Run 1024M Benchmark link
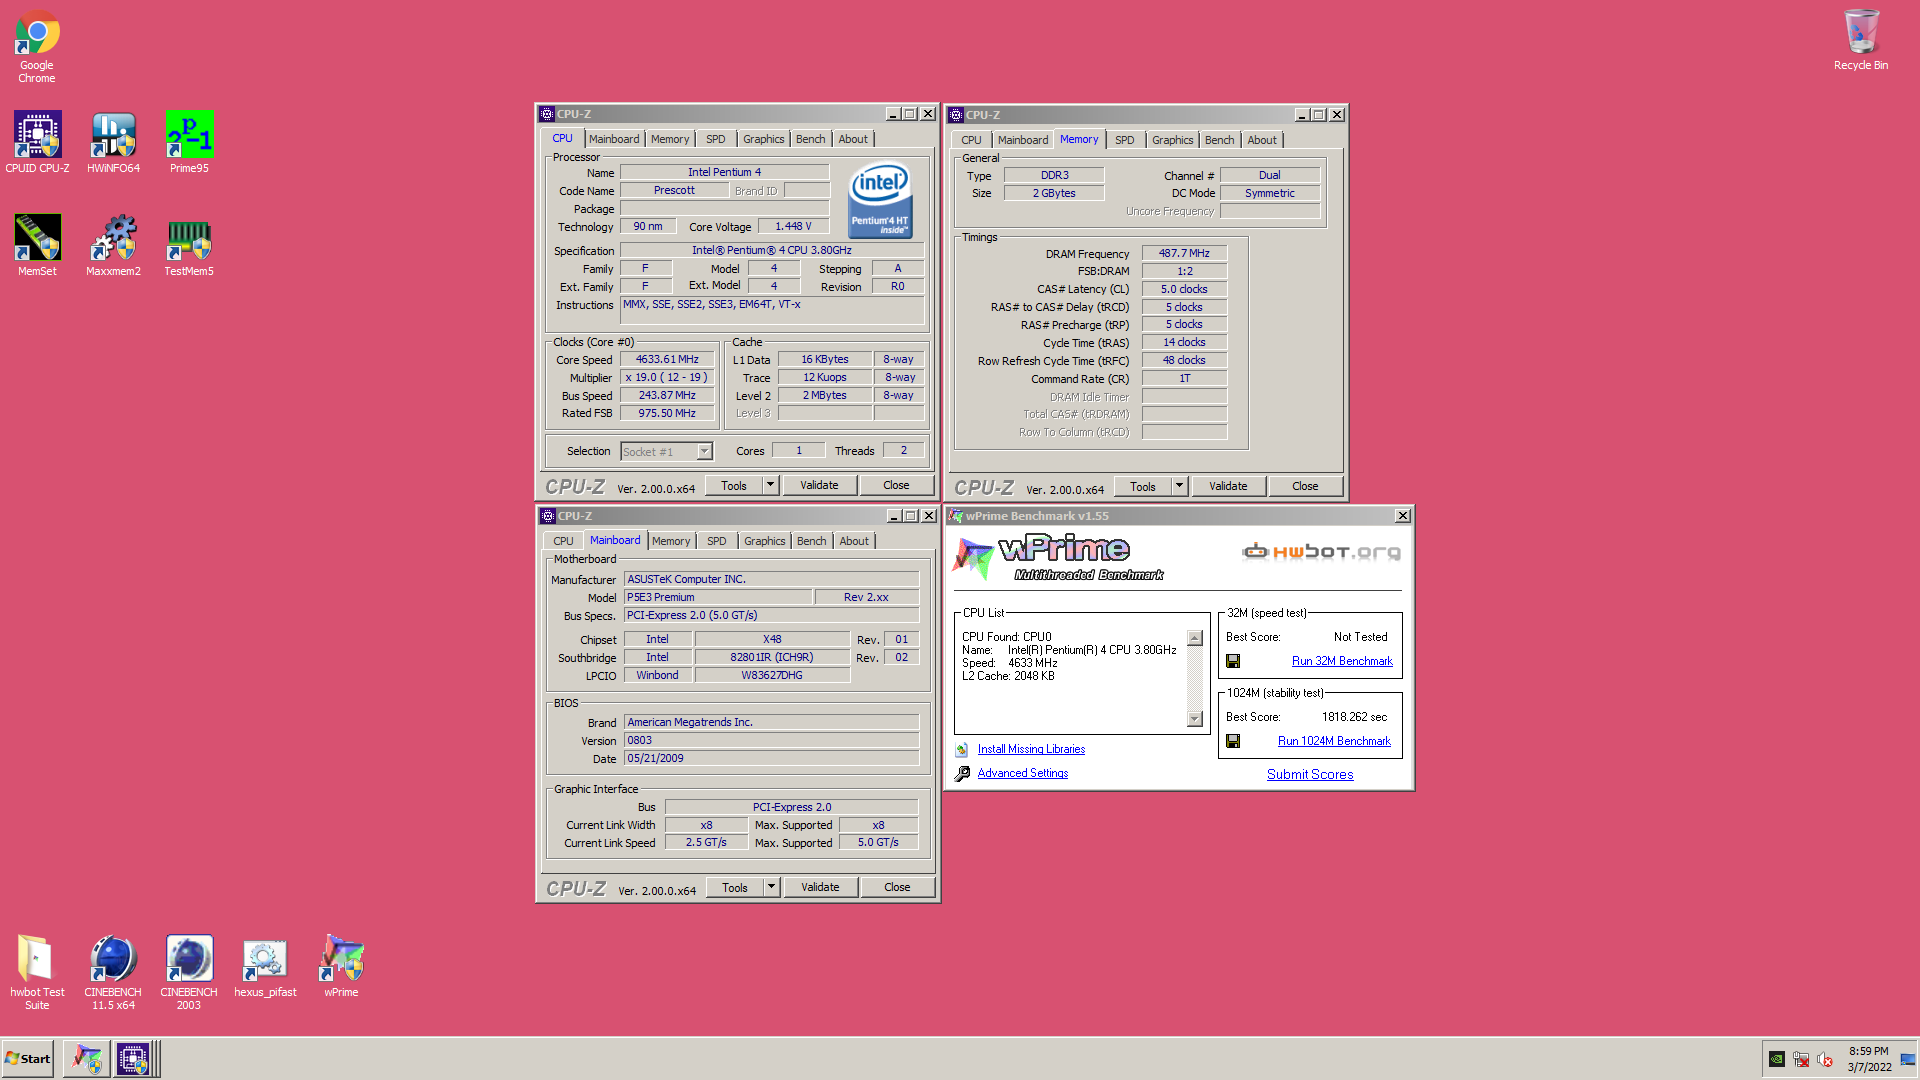1920x1080 pixels. 1334,741
